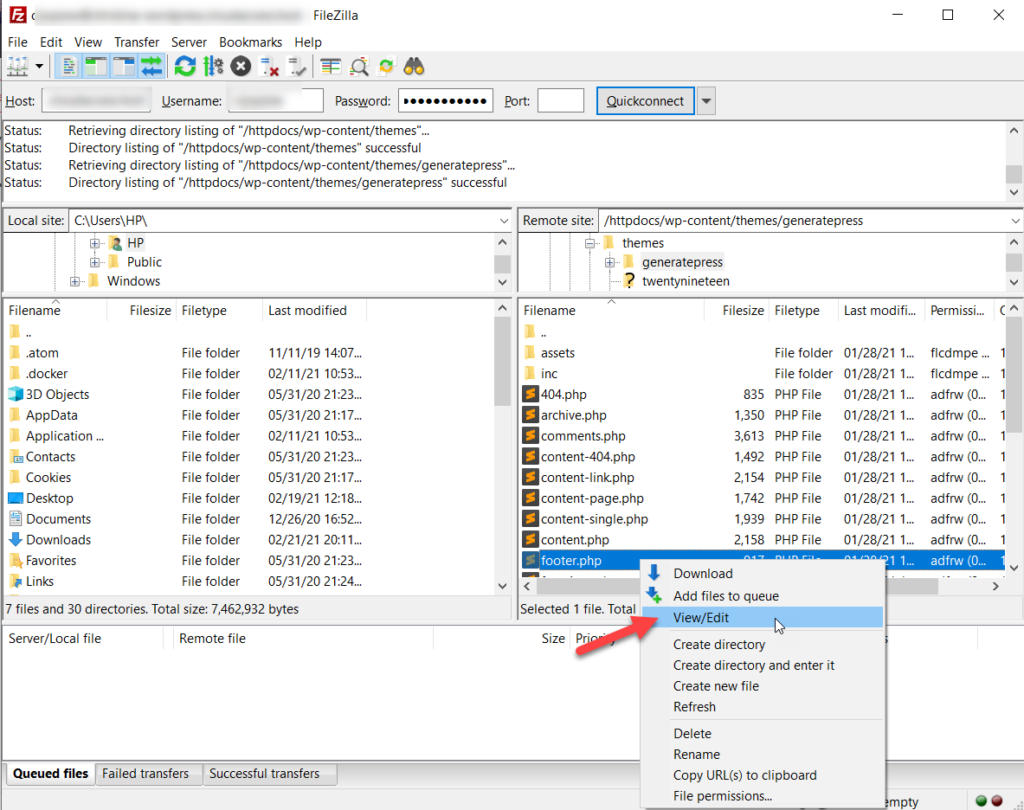Toggle local directory tree display
The height and width of the screenshot is (810, 1024).
[96, 67]
